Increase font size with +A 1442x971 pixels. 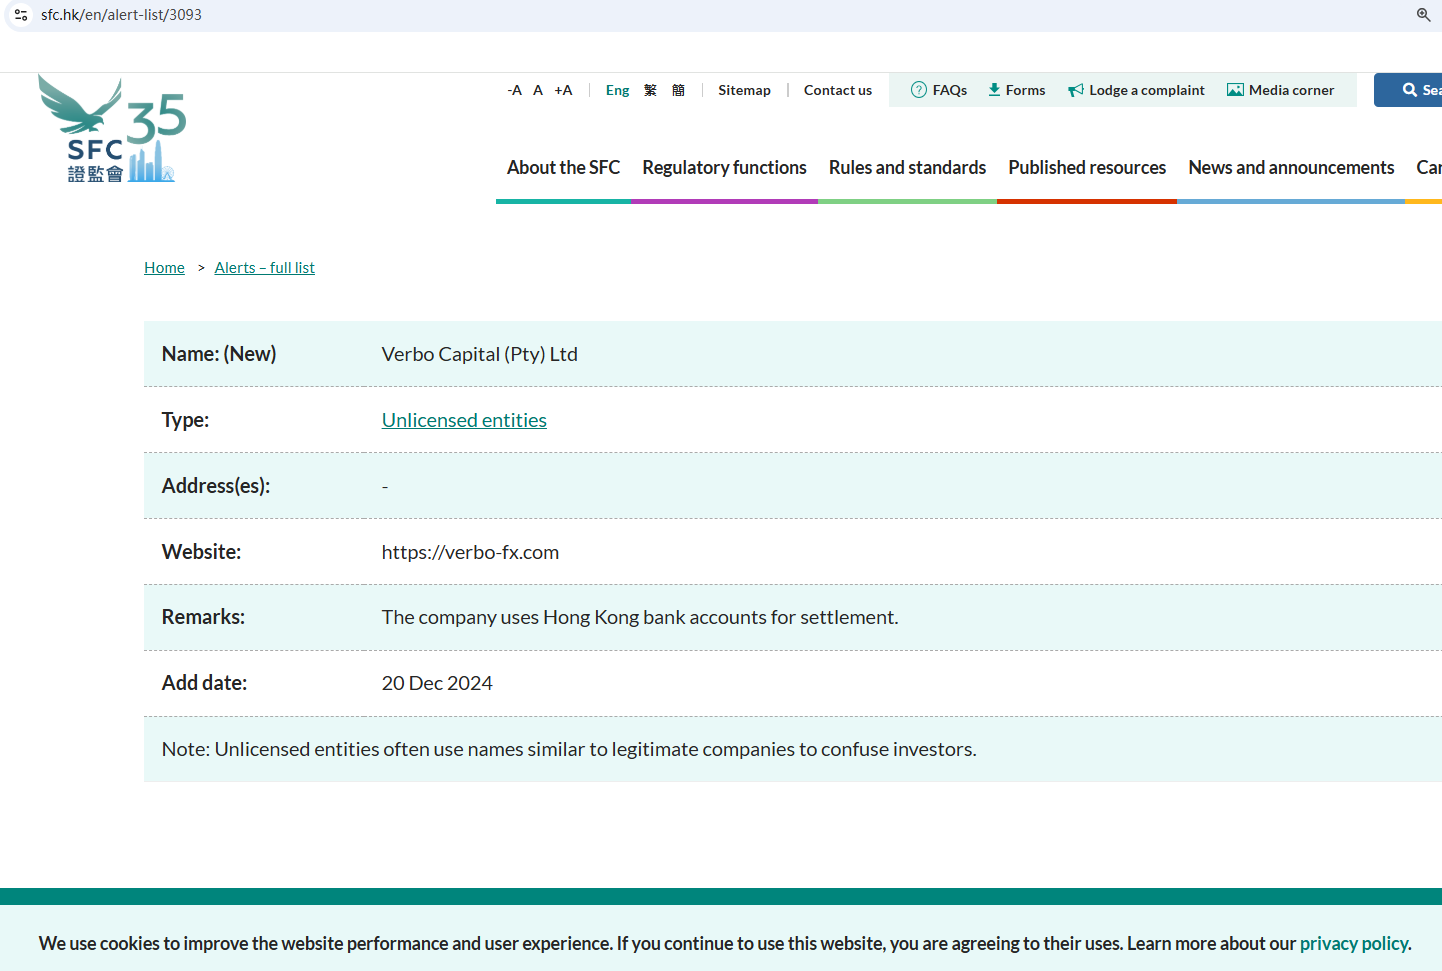coord(563,90)
